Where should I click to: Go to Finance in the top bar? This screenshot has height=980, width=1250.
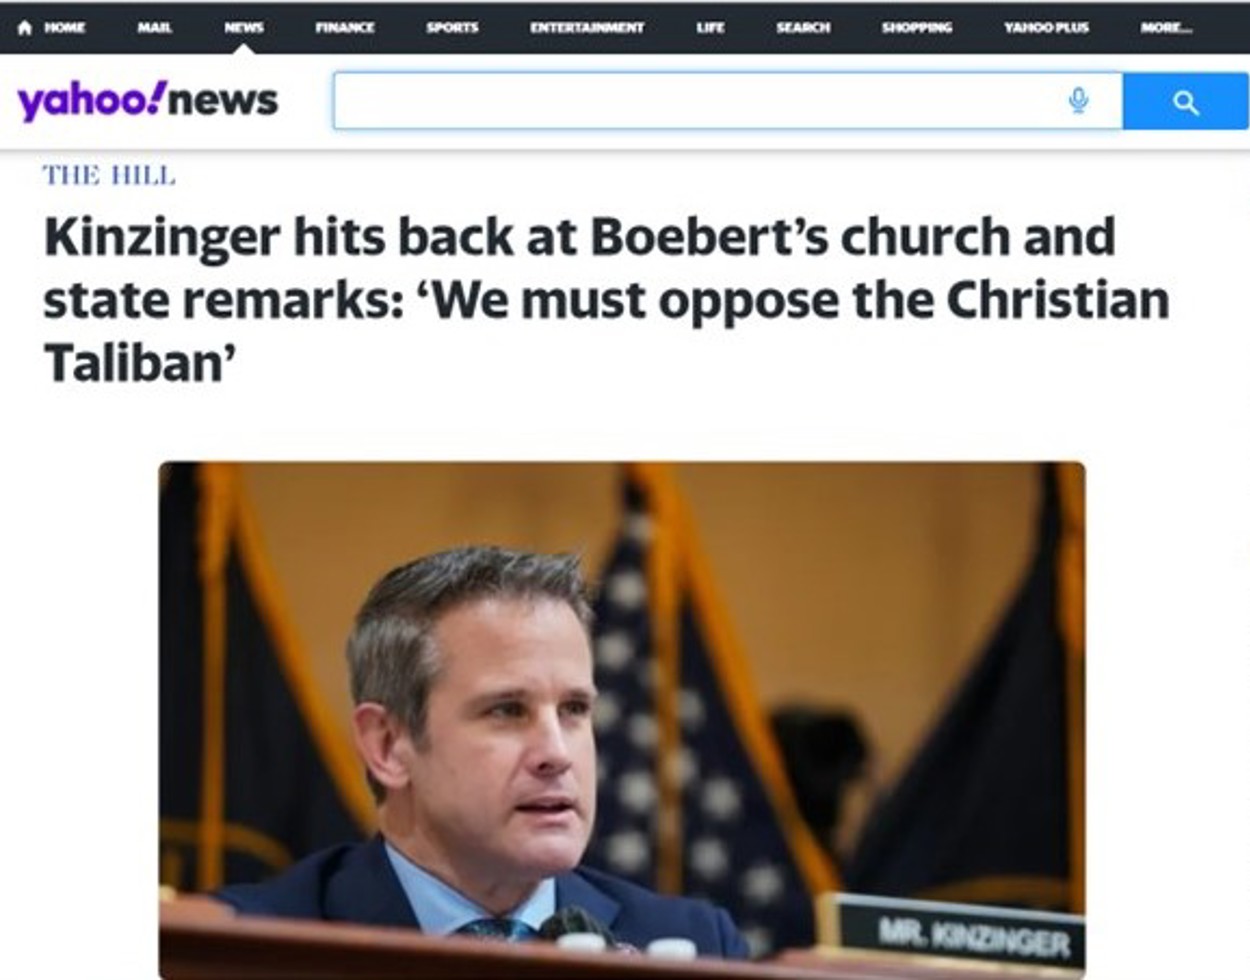coord(345,28)
